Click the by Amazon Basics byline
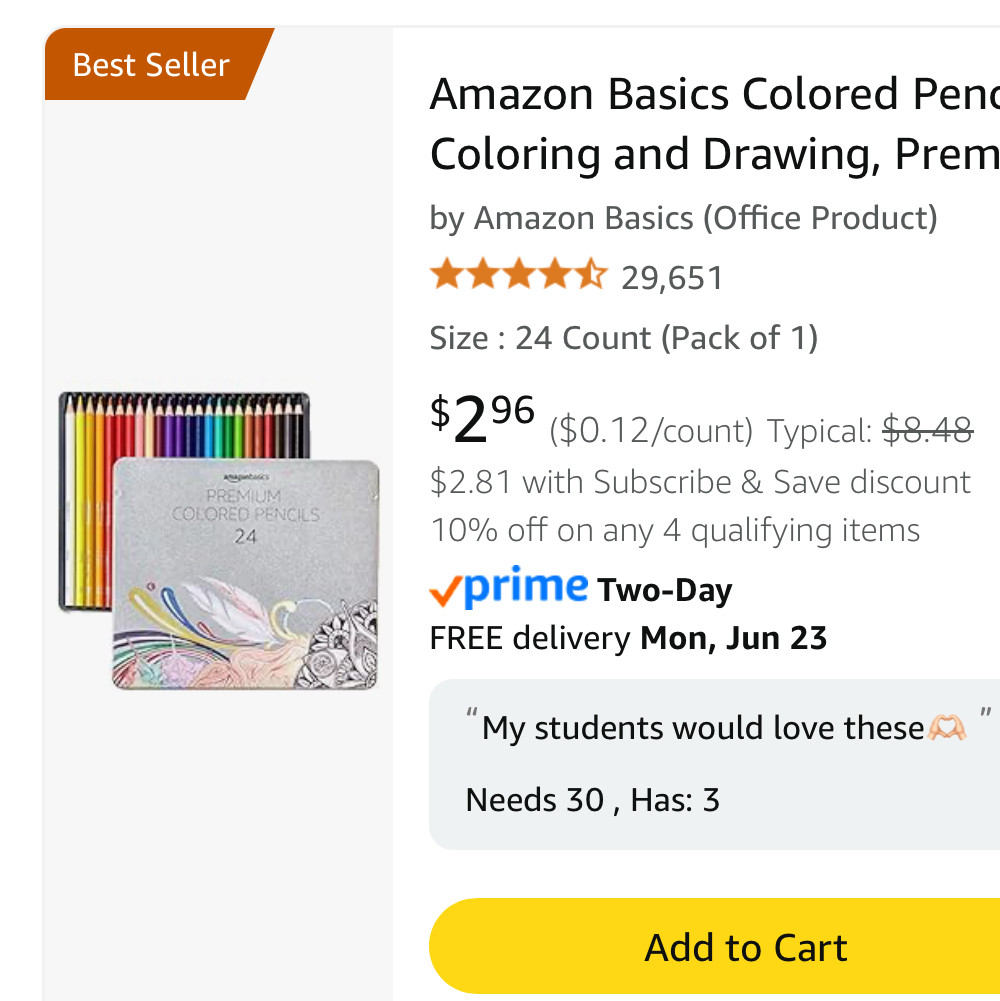The width and height of the screenshot is (1000, 1001). click(683, 218)
